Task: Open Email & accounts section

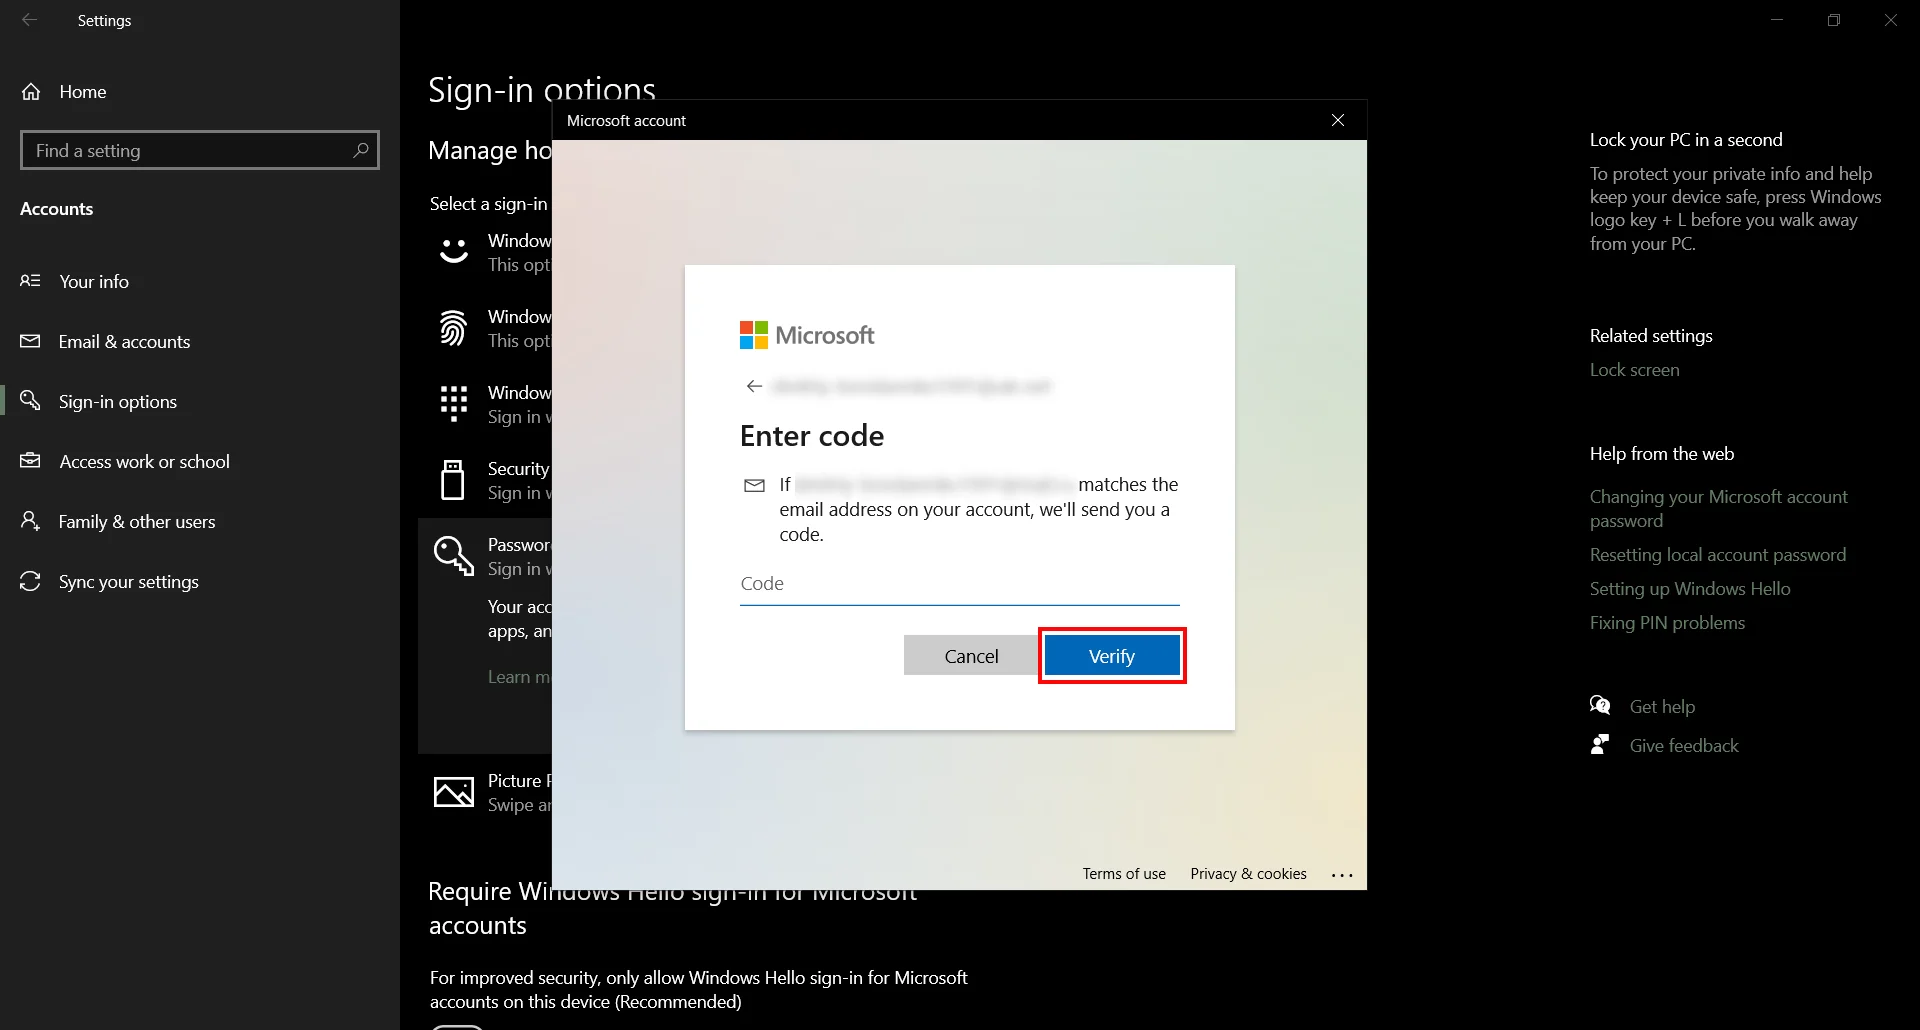Action: 124,342
